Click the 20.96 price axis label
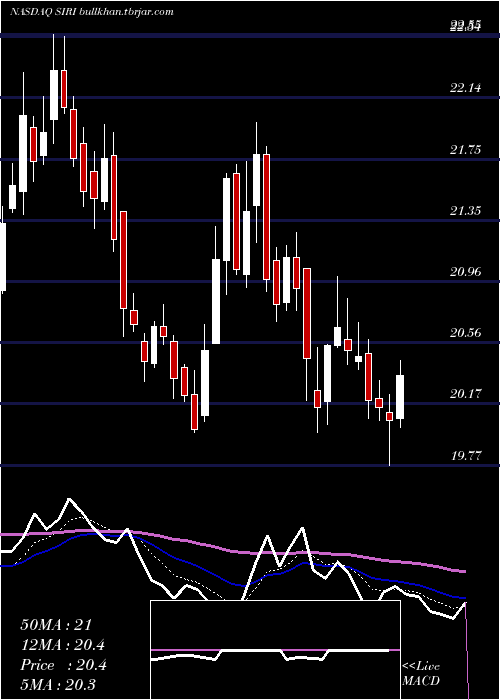Viewport: 500px width, 700px height. [466, 271]
